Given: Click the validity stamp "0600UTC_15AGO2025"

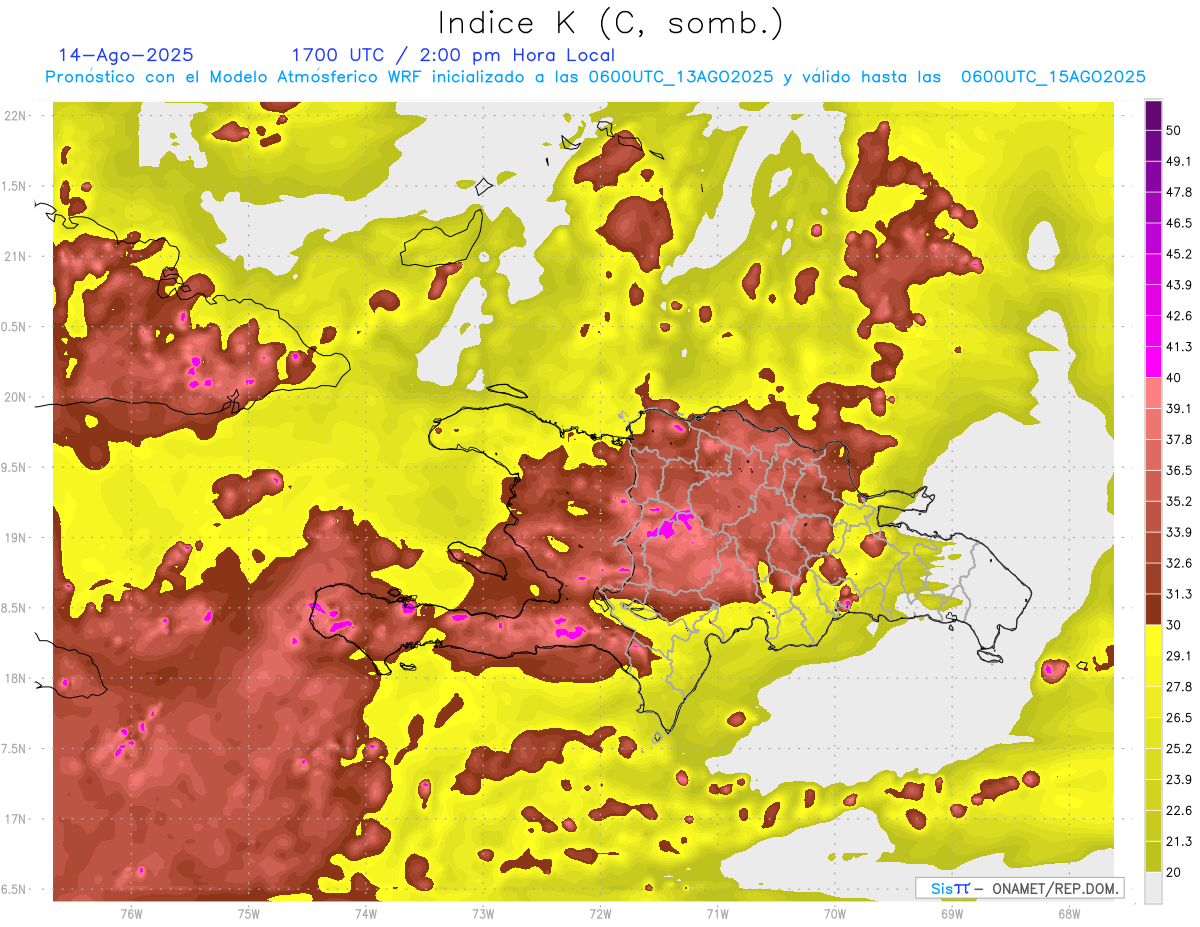Looking at the screenshot, I should pos(1053,77).
